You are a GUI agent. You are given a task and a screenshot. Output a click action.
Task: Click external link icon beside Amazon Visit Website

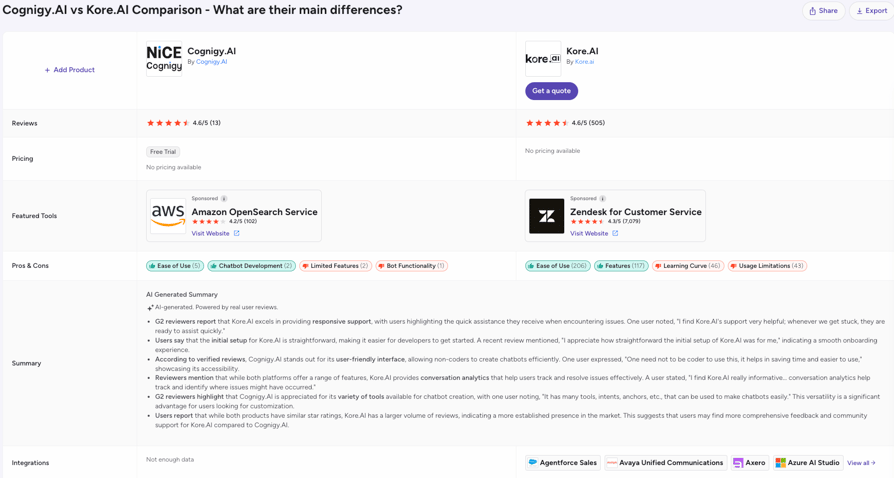click(x=237, y=233)
